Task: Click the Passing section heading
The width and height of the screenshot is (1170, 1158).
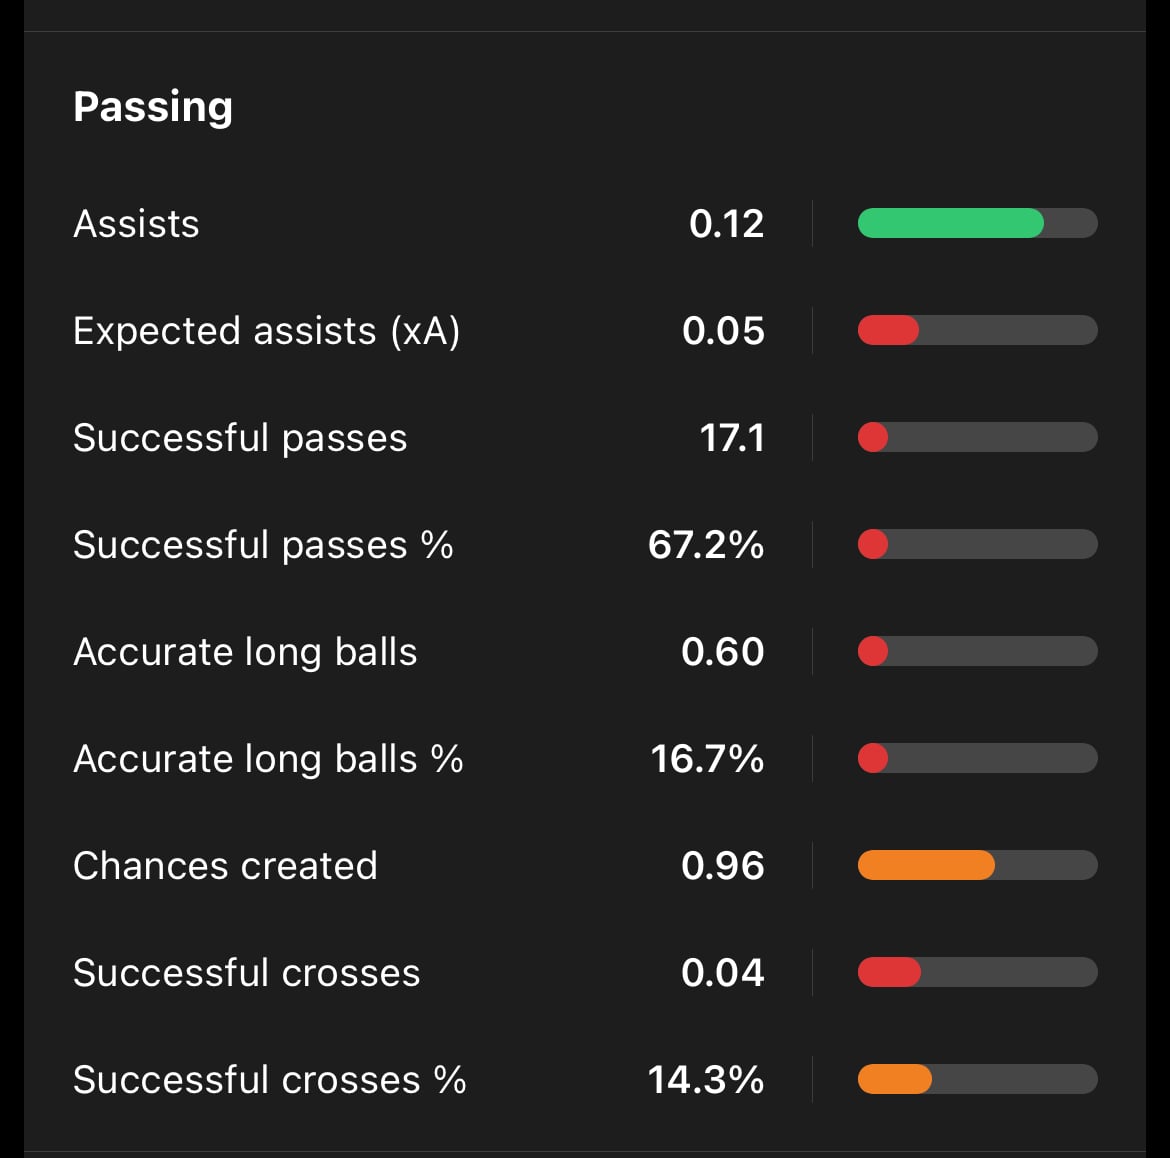Action: [x=153, y=107]
